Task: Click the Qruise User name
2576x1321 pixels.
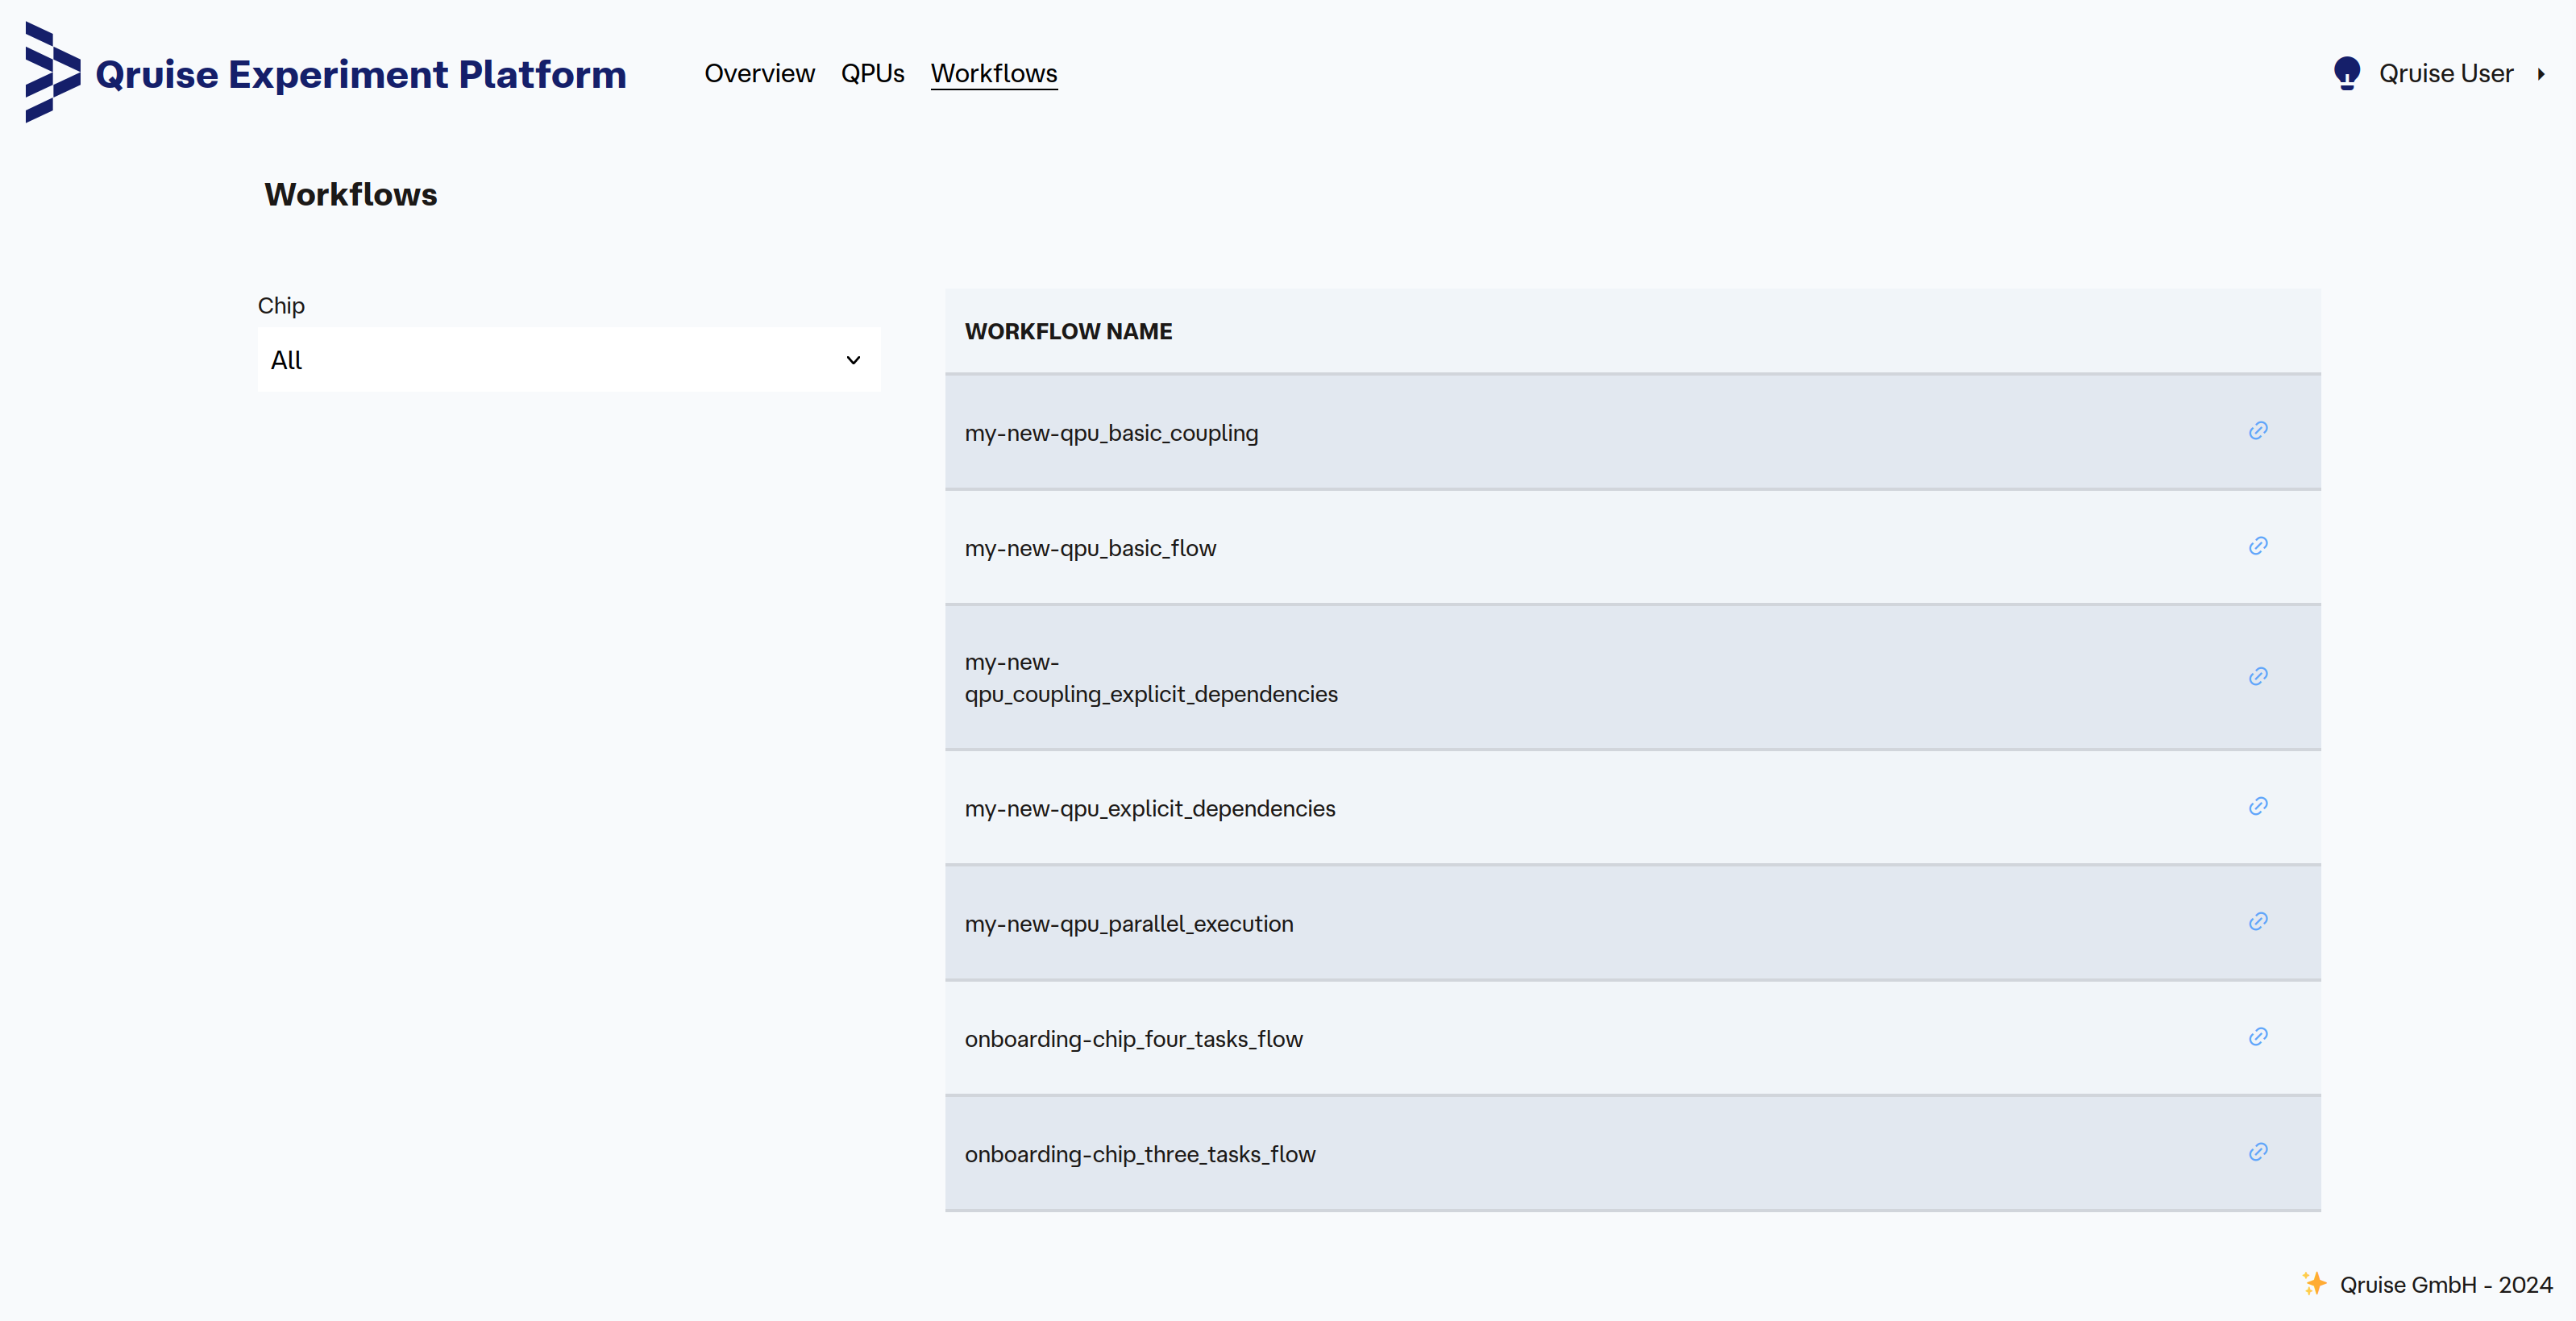Action: tap(2445, 74)
